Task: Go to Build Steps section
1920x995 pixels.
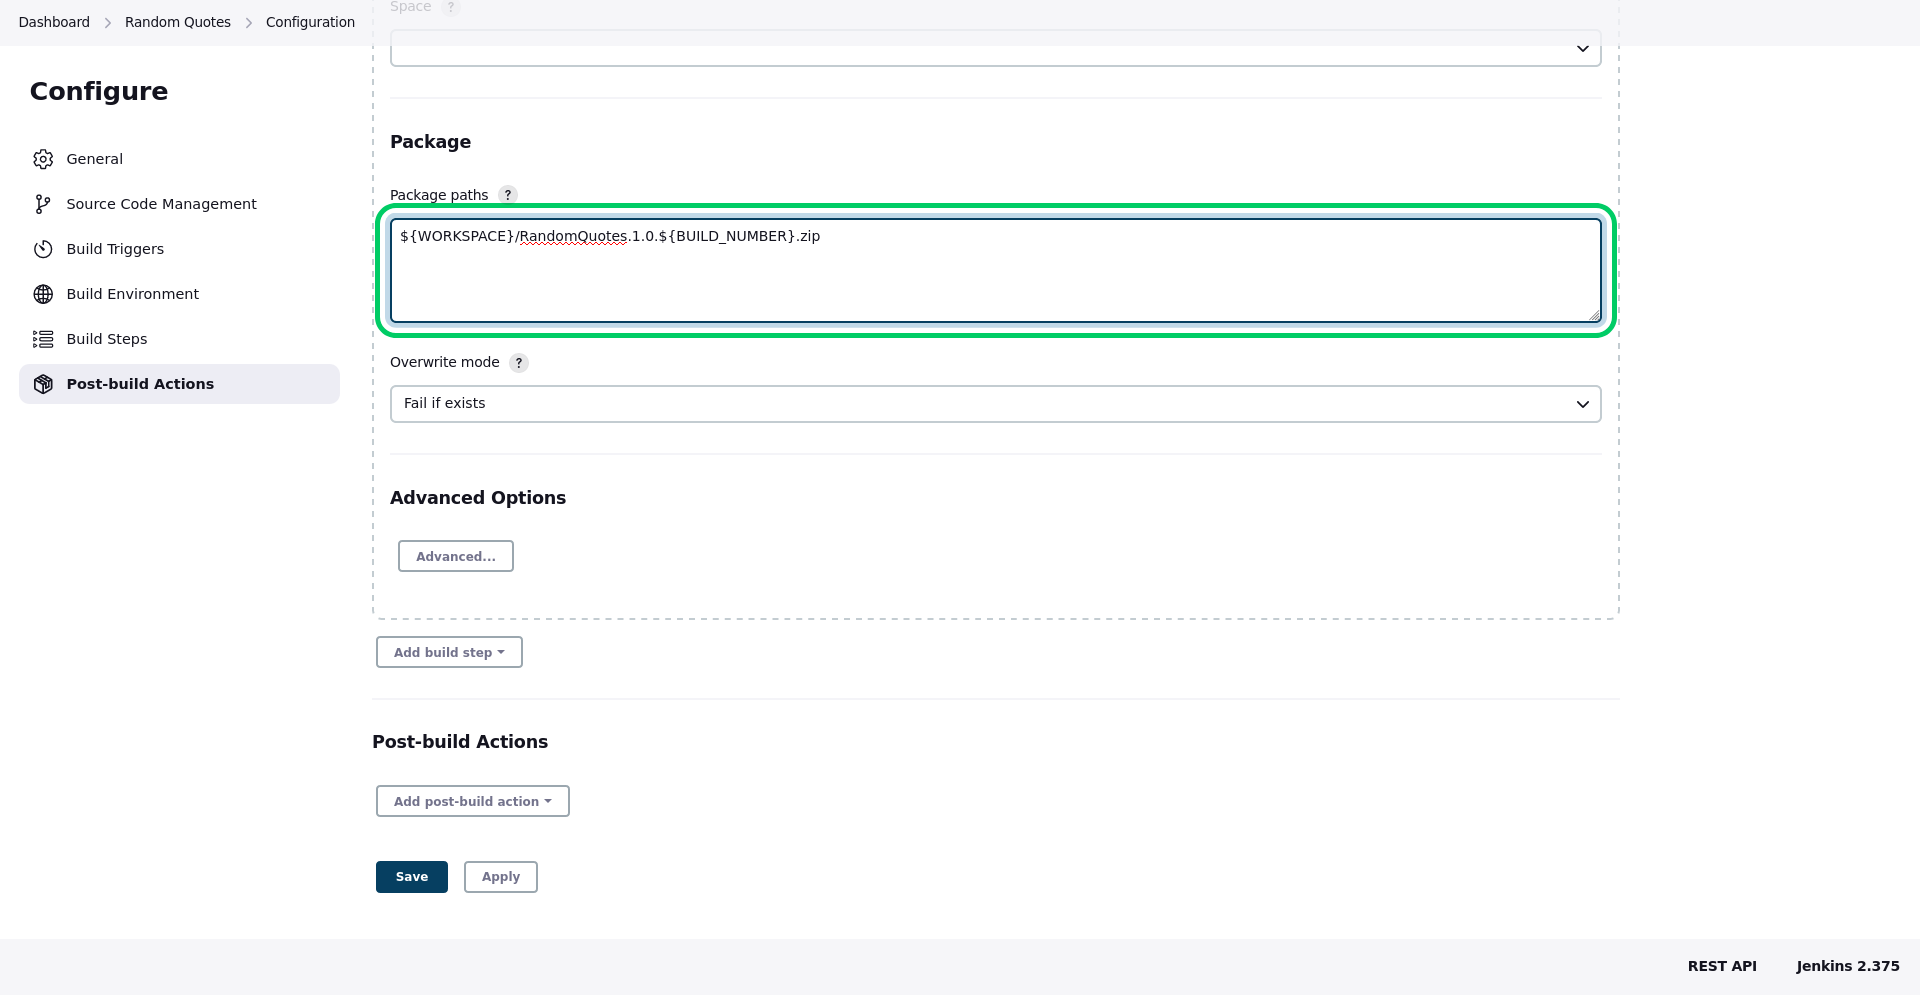Action: coord(179,339)
